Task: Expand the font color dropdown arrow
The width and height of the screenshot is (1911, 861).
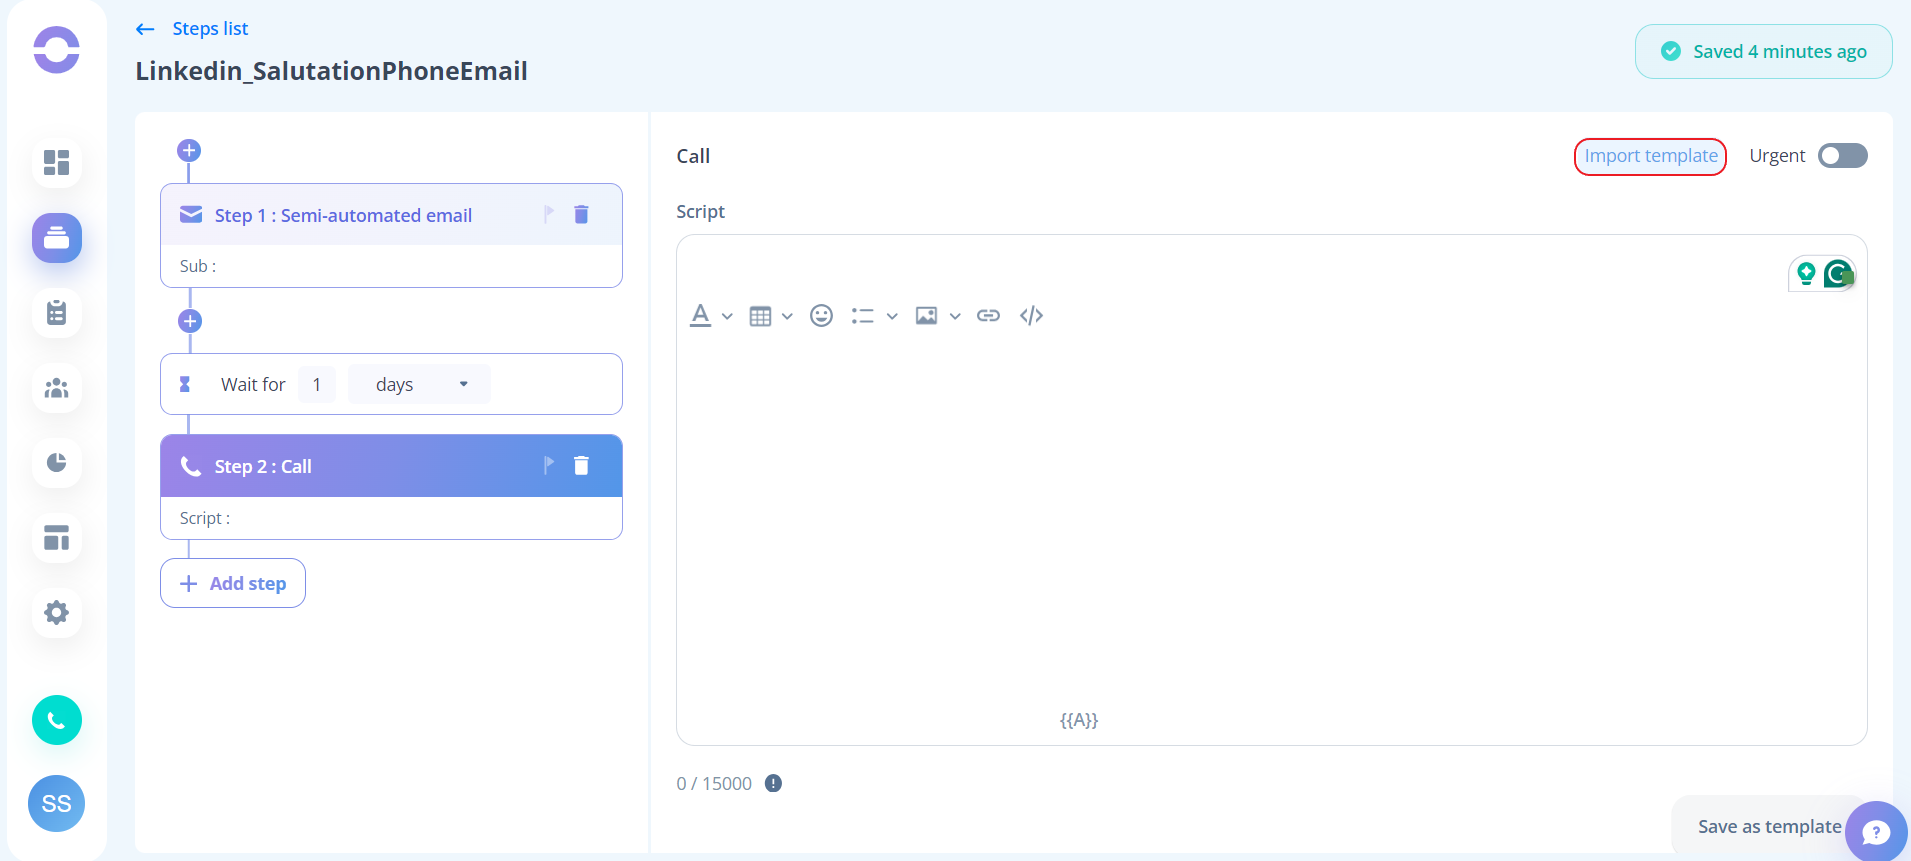Action: [x=727, y=317]
